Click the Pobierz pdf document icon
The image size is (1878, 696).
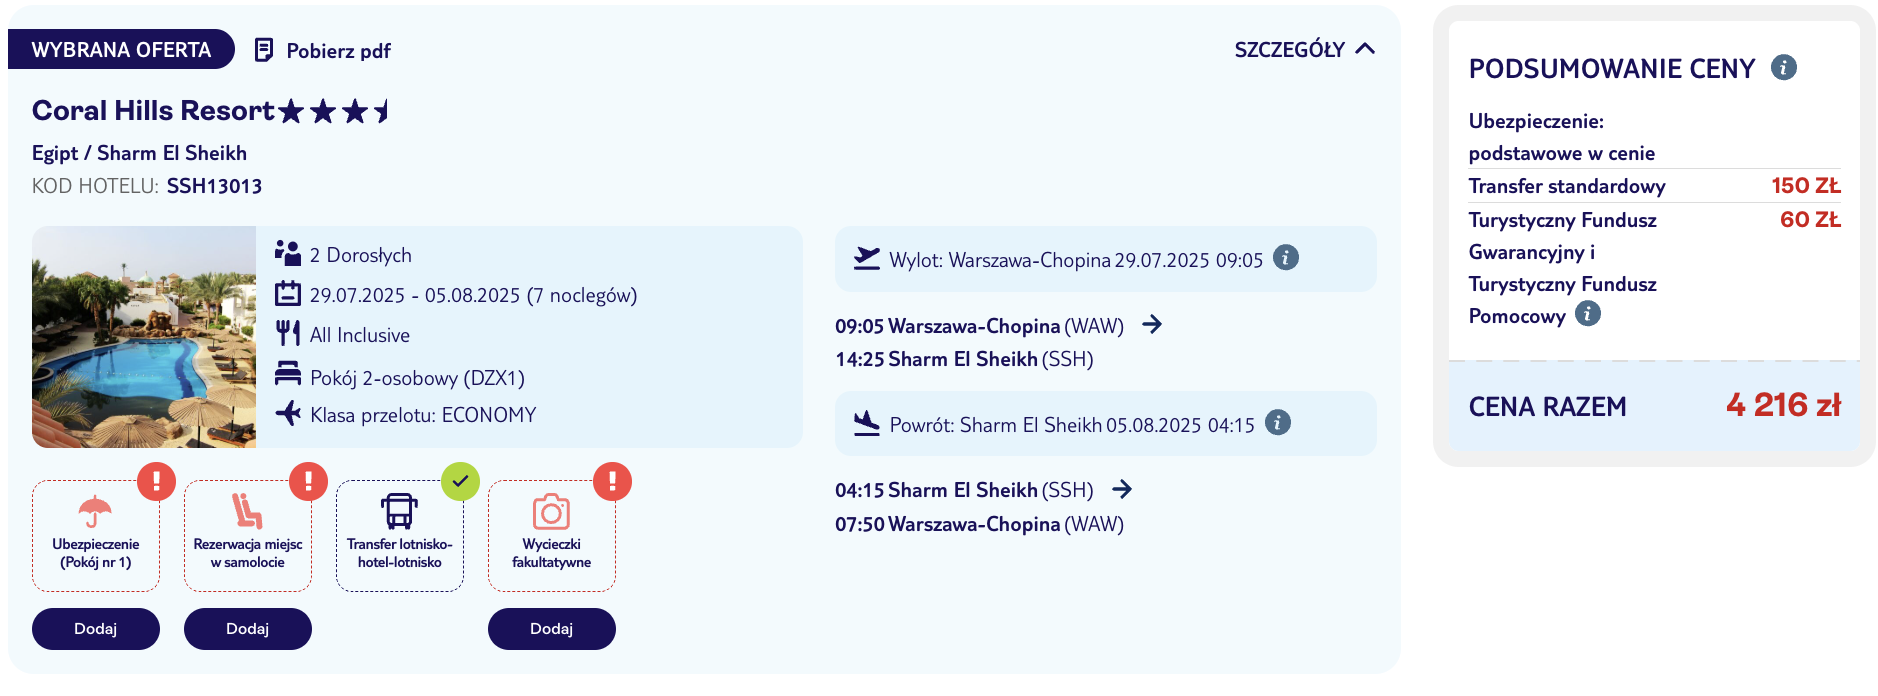point(264,50)
